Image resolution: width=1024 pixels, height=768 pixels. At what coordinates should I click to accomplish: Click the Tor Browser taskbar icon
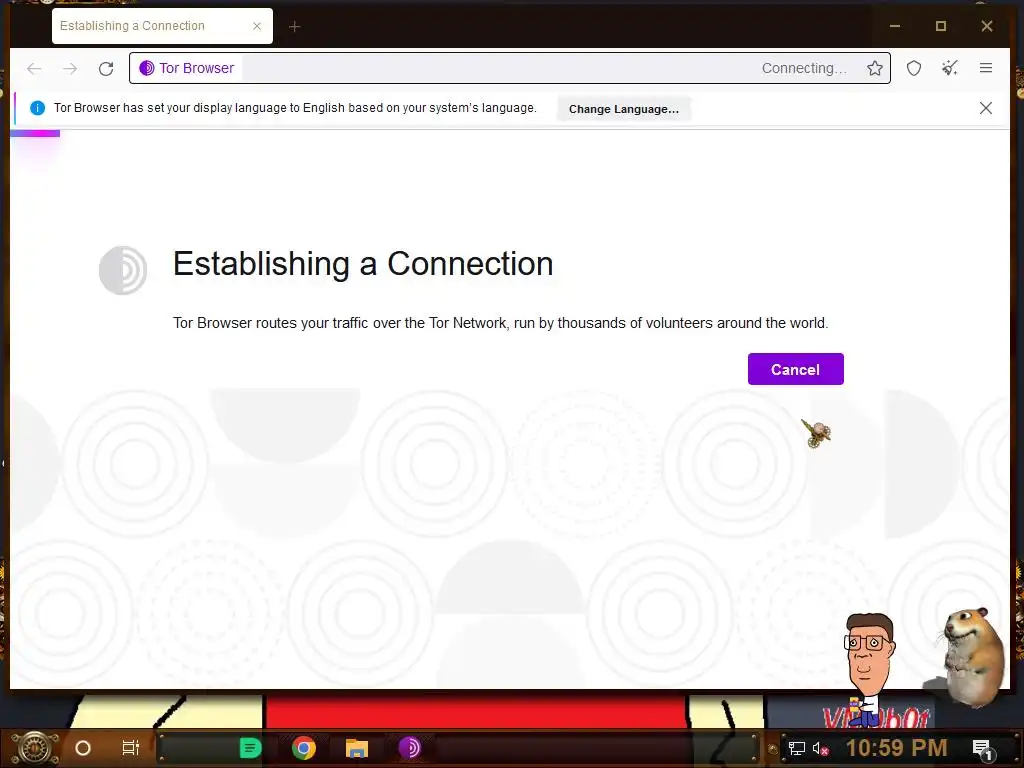pyautogui.click(x=409, y=748)
